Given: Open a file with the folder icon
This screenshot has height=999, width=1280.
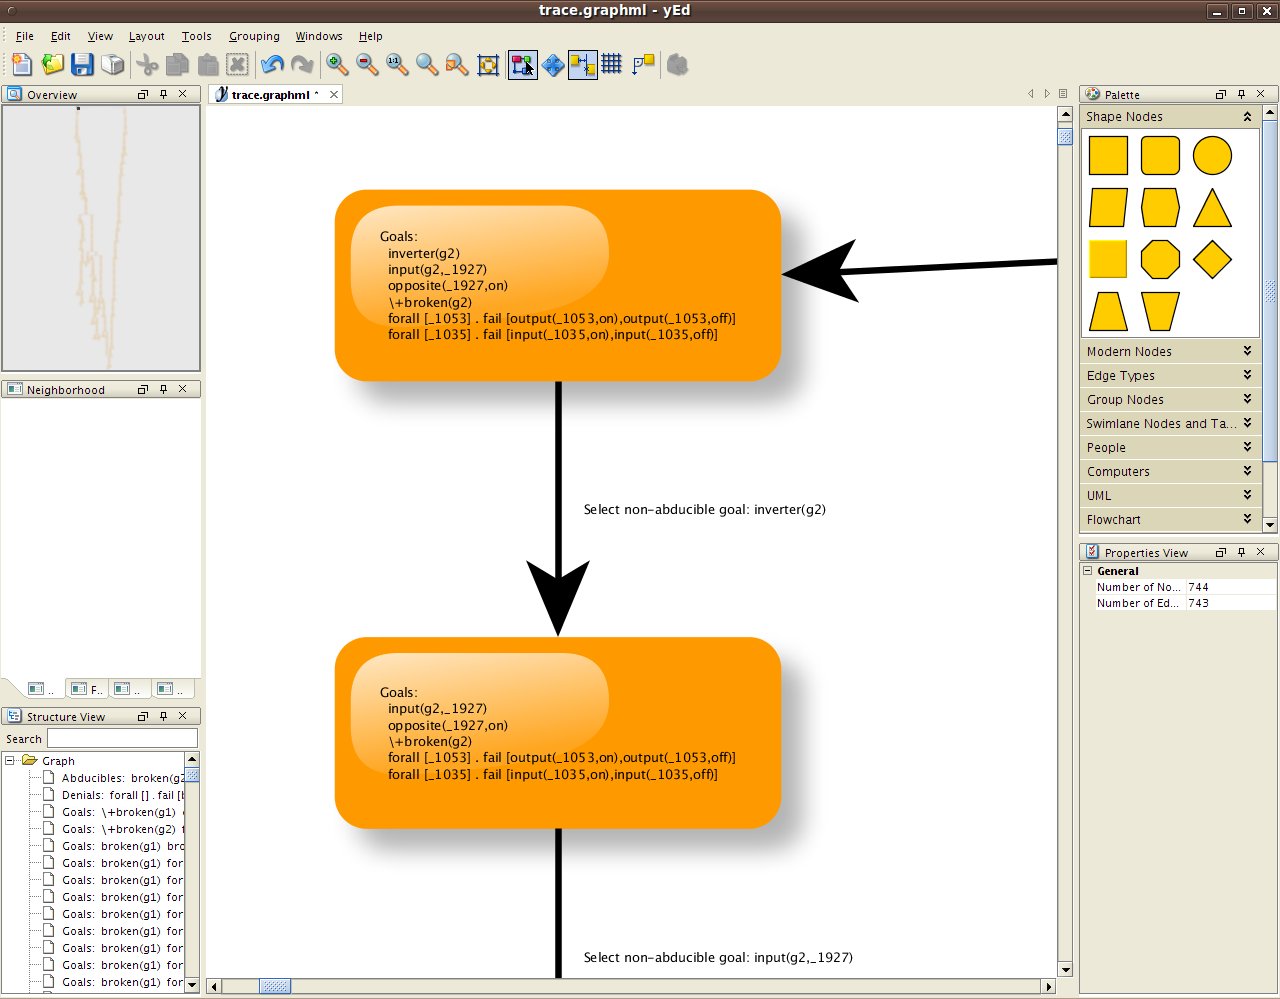Looking at the screenshot, I should [52, 65].
